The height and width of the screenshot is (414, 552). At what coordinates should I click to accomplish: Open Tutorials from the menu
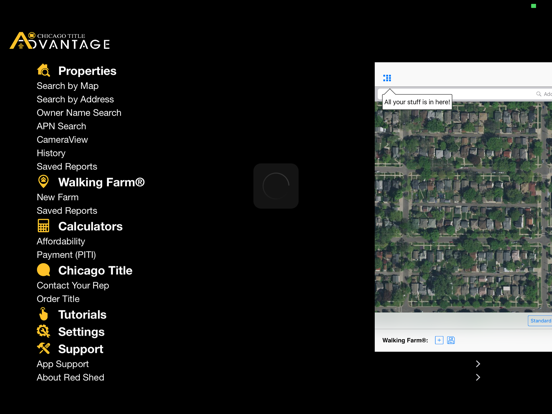pyautogui.click(x=82, y=314)
